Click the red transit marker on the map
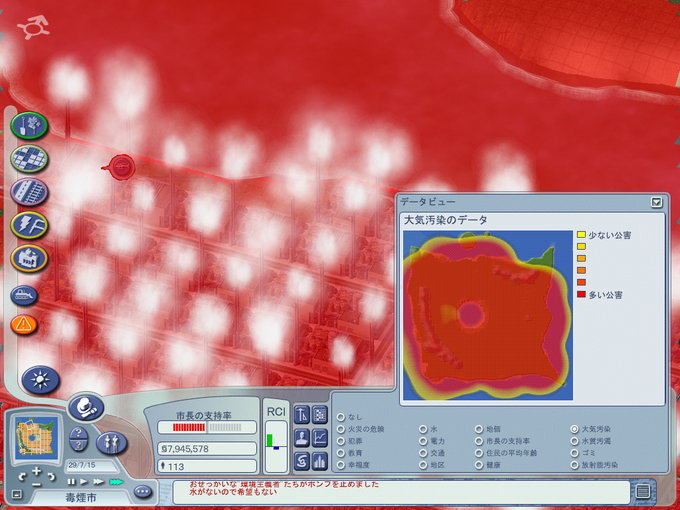This screenshot has width=680, height=510. click(121, 167)
